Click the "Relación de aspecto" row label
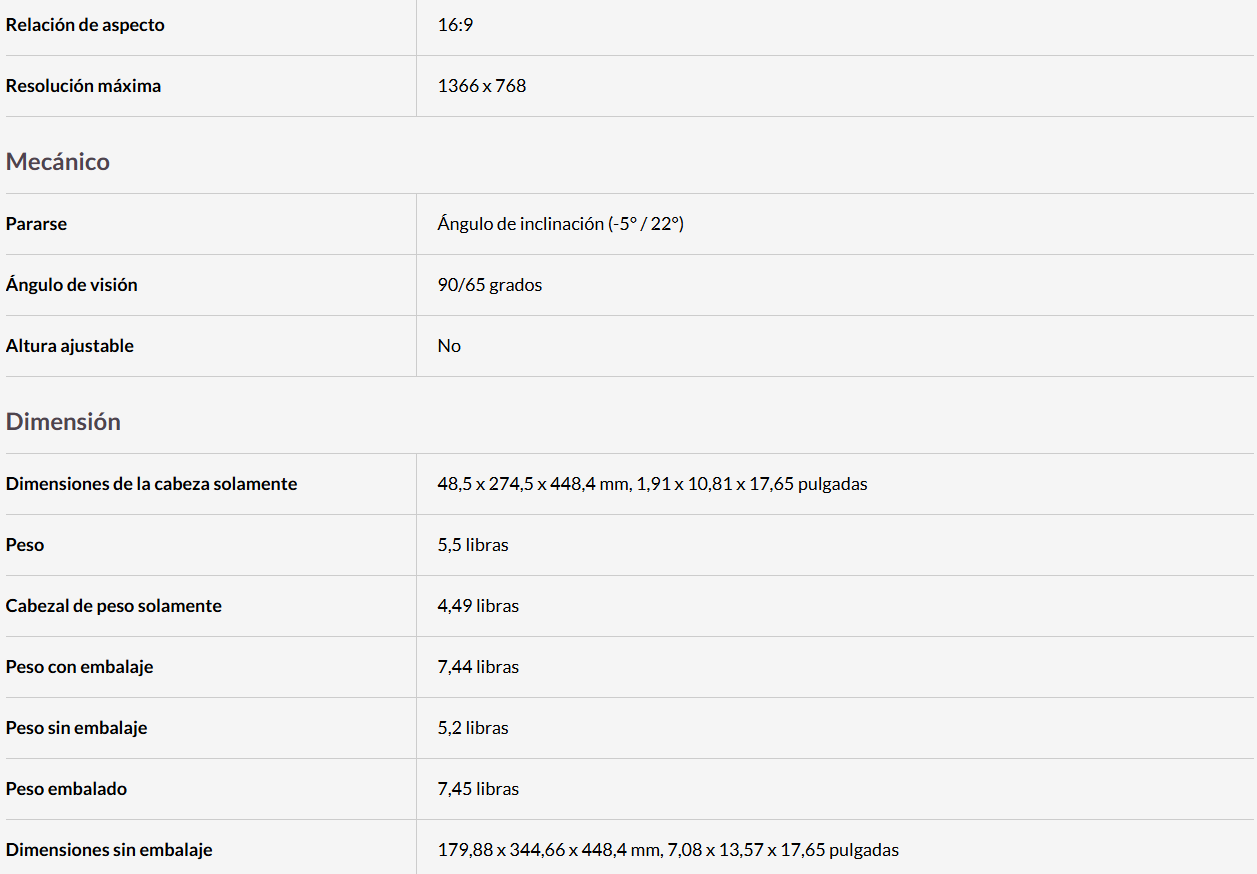This screenshot has width=1257, height=874. click(85, 25)
